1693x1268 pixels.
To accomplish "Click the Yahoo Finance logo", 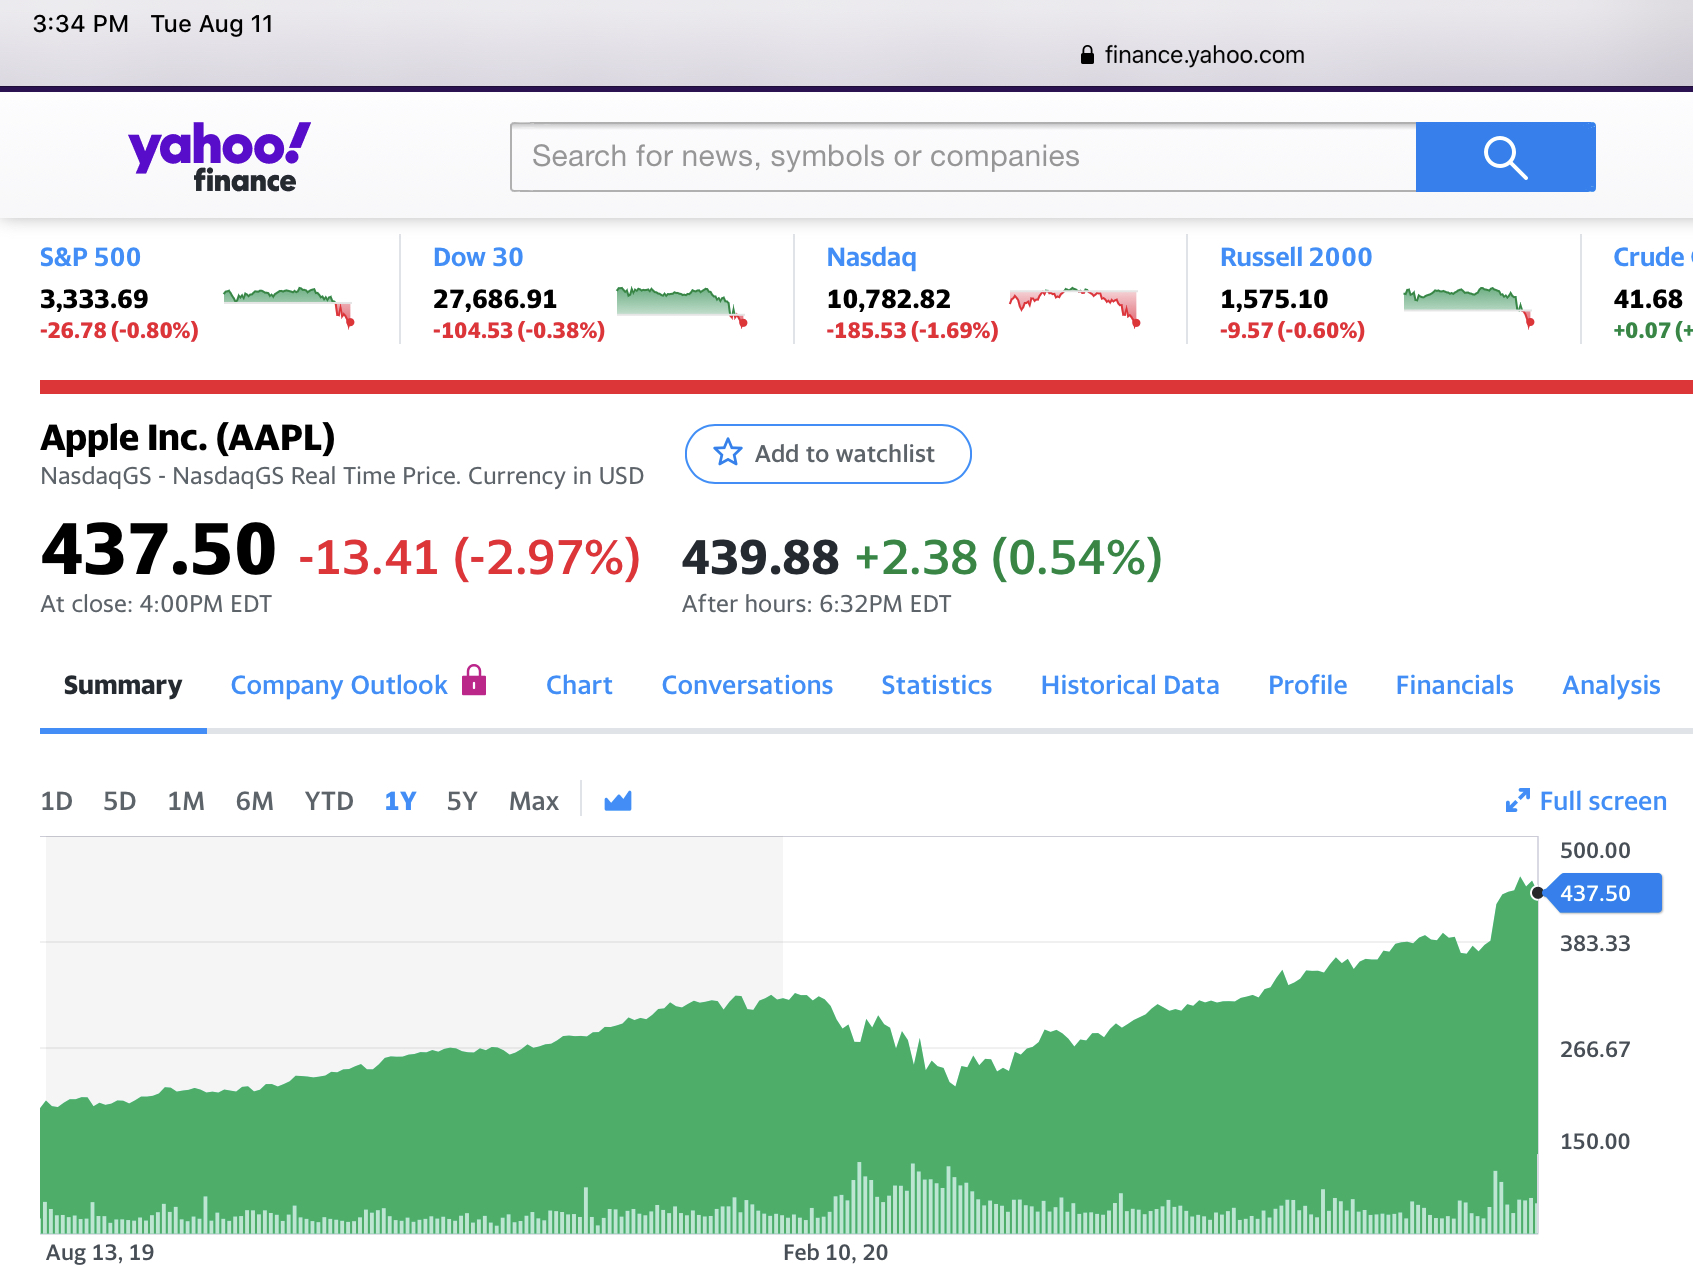I will 219,157.
